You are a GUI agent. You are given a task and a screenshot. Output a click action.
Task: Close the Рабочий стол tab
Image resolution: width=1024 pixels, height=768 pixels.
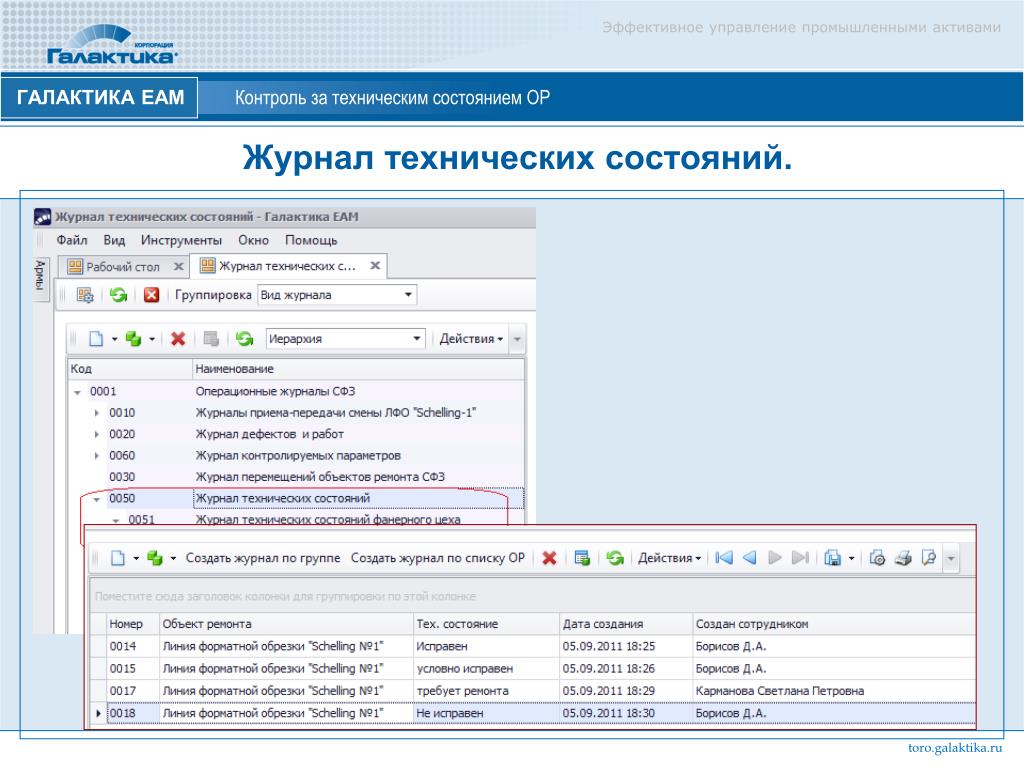coord(178,266)
